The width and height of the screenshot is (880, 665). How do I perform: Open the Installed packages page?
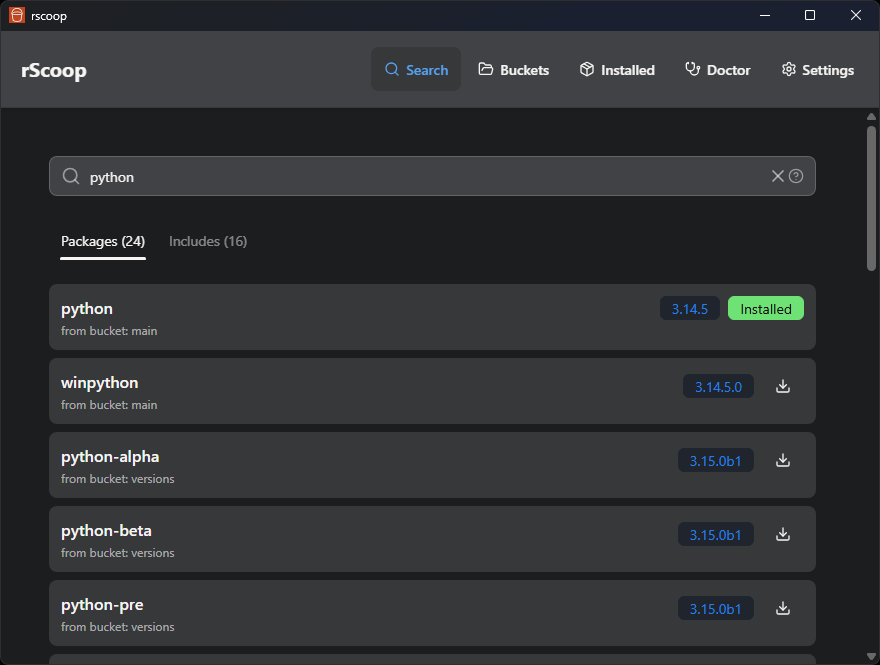pyautogui.click(x=617, y=70)
